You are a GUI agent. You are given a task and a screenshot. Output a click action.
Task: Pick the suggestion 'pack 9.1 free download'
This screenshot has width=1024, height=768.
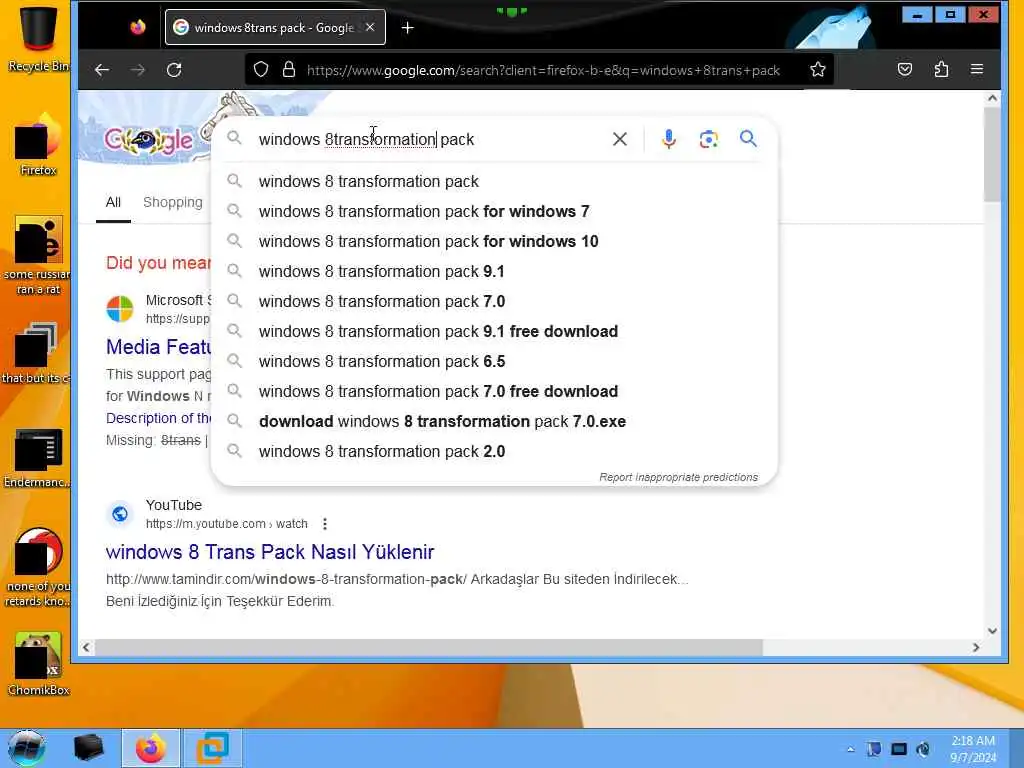[494, 331]
